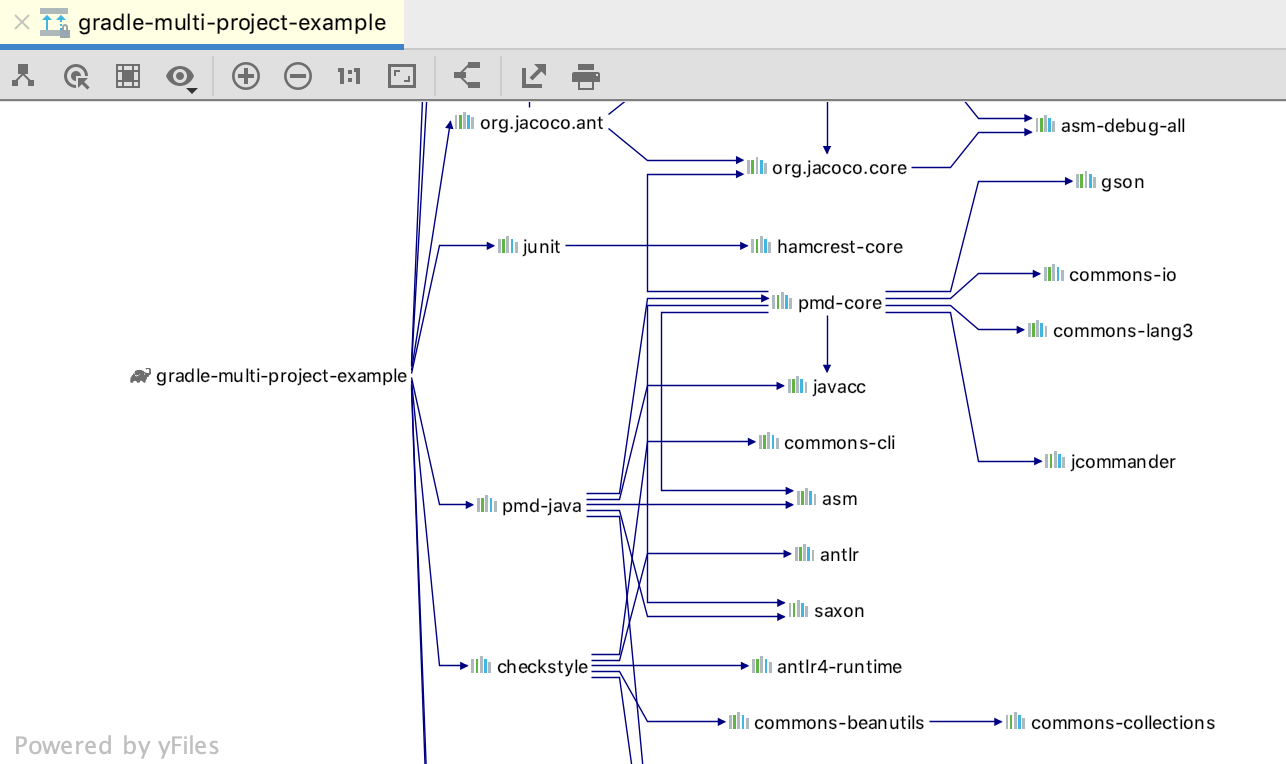
Task: Print the dependency diagram
Action: pos(585,76)
